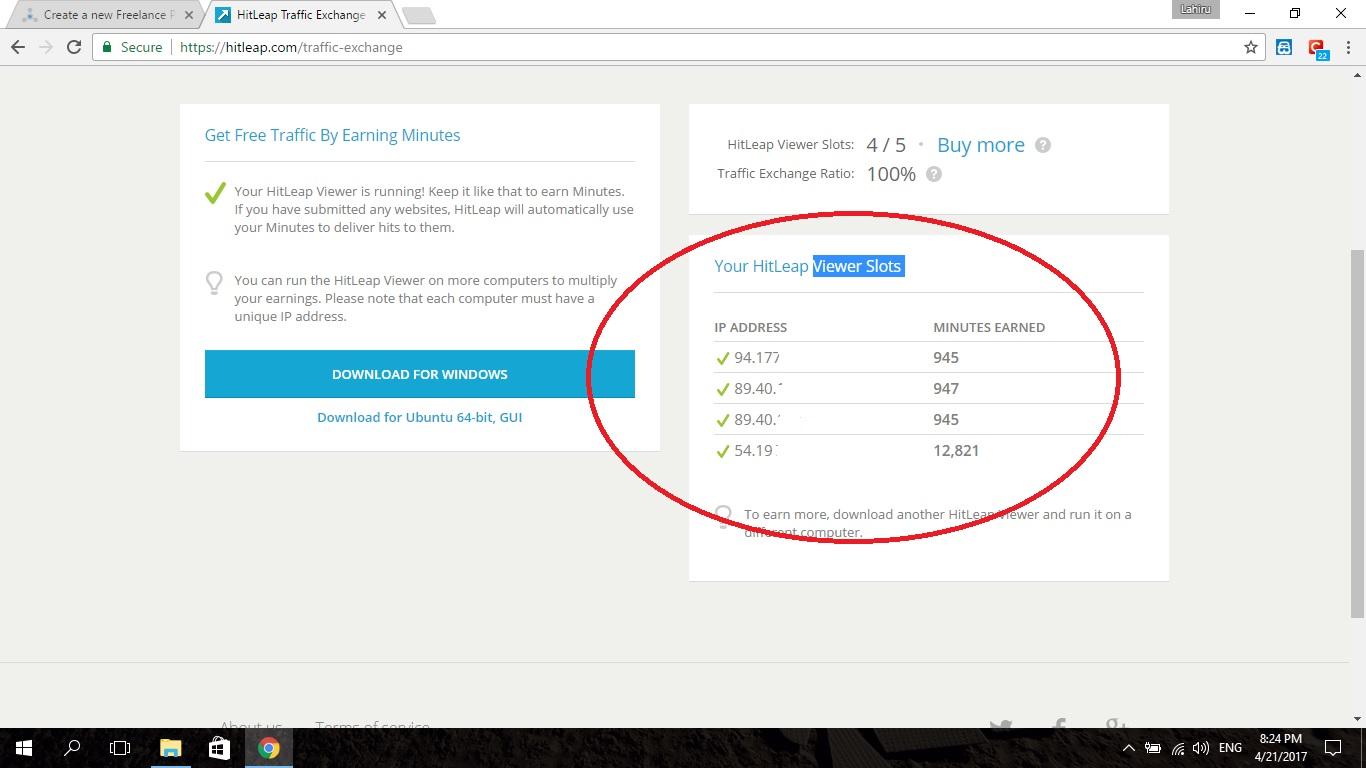Go back to the previous page

point(18,47)
